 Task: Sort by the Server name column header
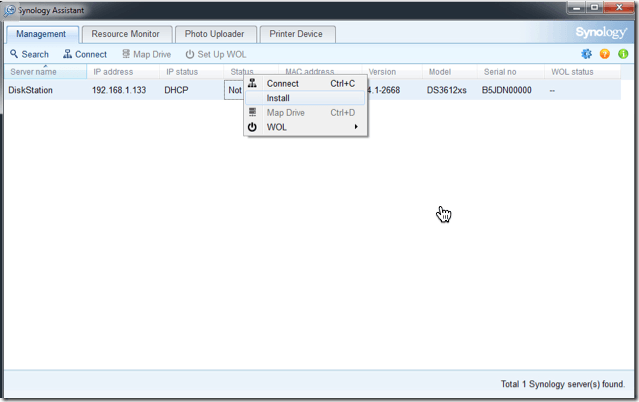pyautogui.click(x=46, y=72)
